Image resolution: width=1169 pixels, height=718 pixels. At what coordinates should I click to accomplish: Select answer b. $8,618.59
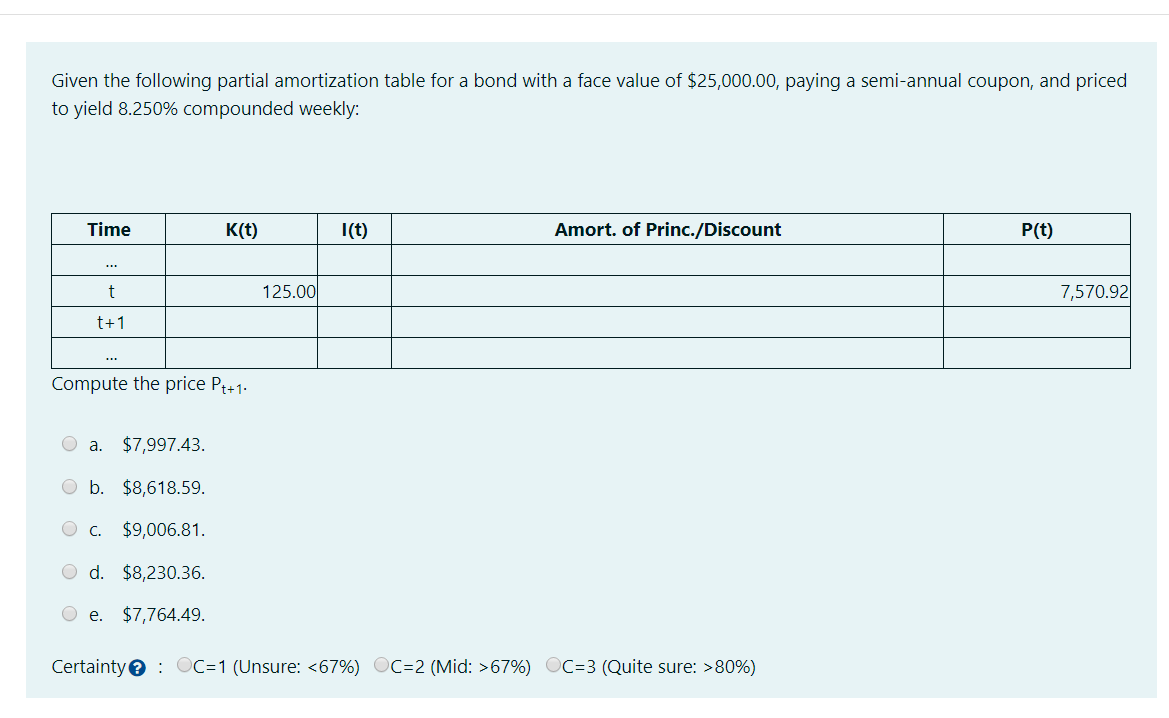tap(69, 486)
